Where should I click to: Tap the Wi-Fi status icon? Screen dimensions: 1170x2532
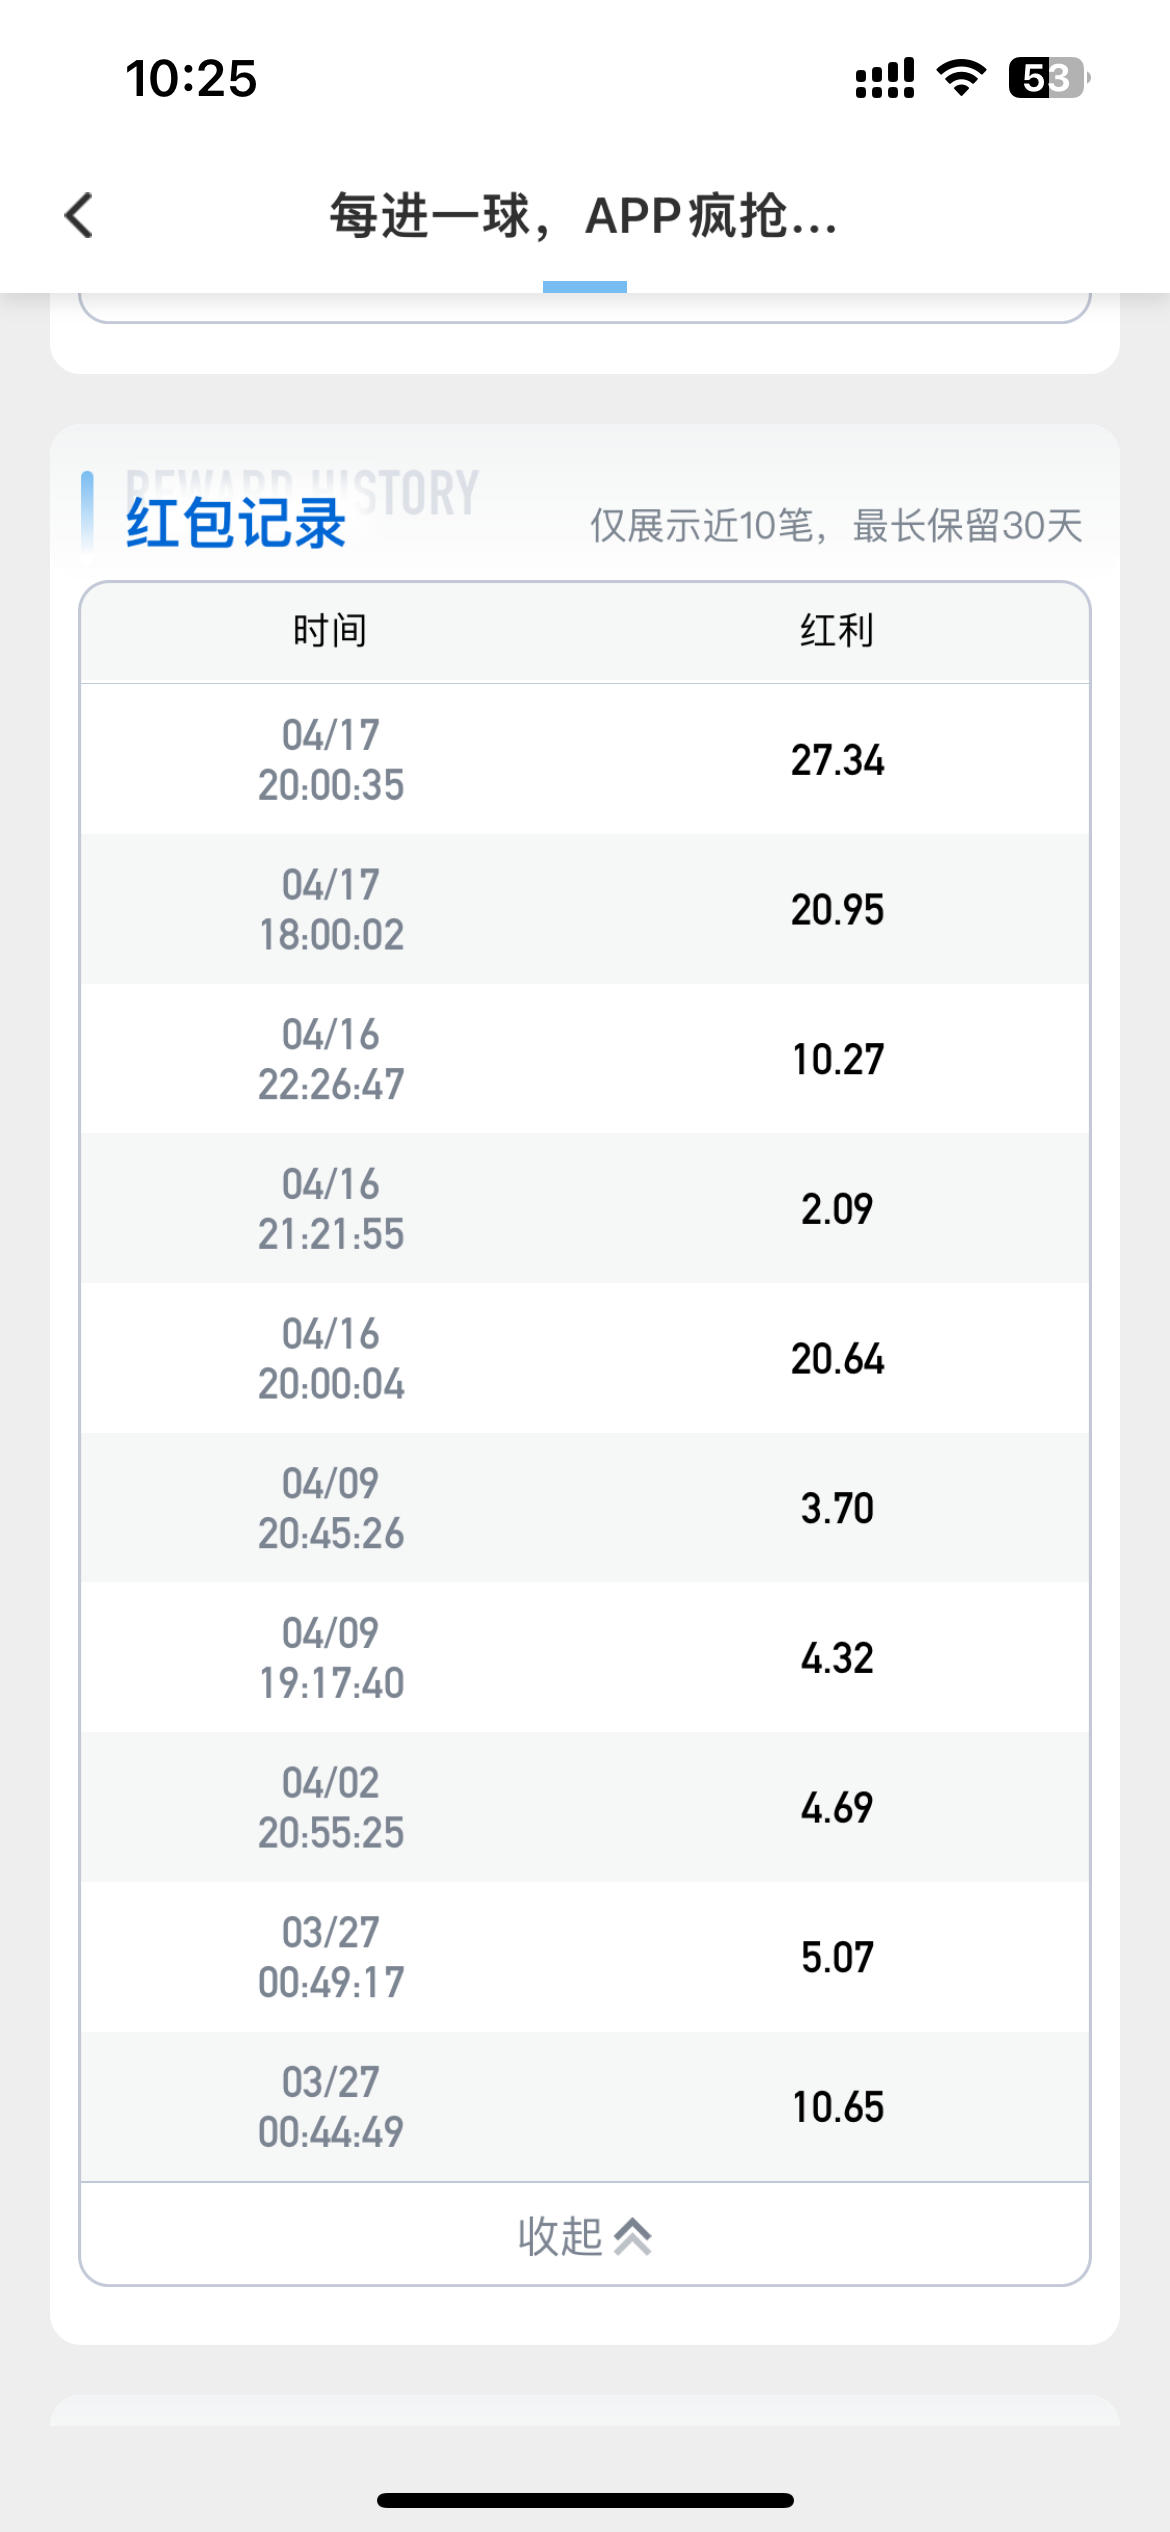pyautogui.click(x=961, y=78)
